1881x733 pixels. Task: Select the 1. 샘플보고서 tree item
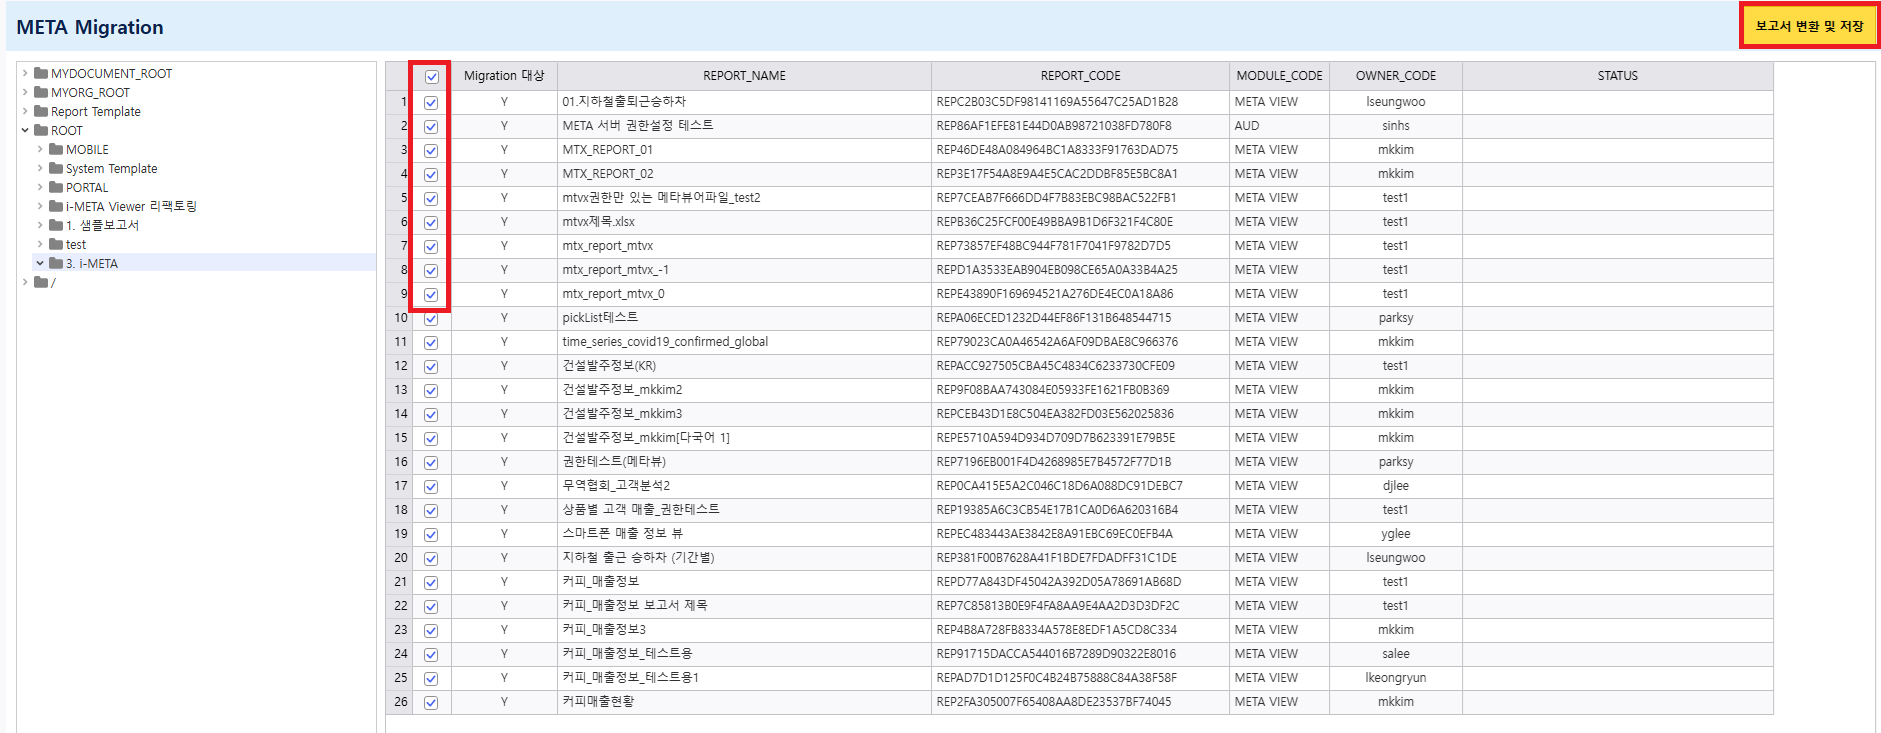[102, 225]
